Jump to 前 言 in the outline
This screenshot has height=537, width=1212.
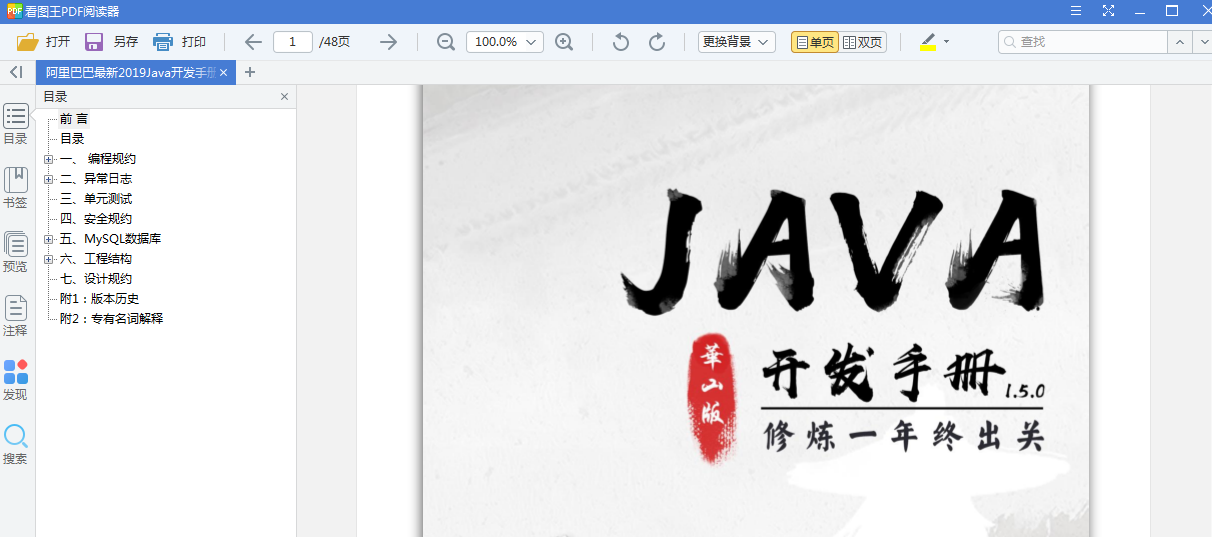74,119
